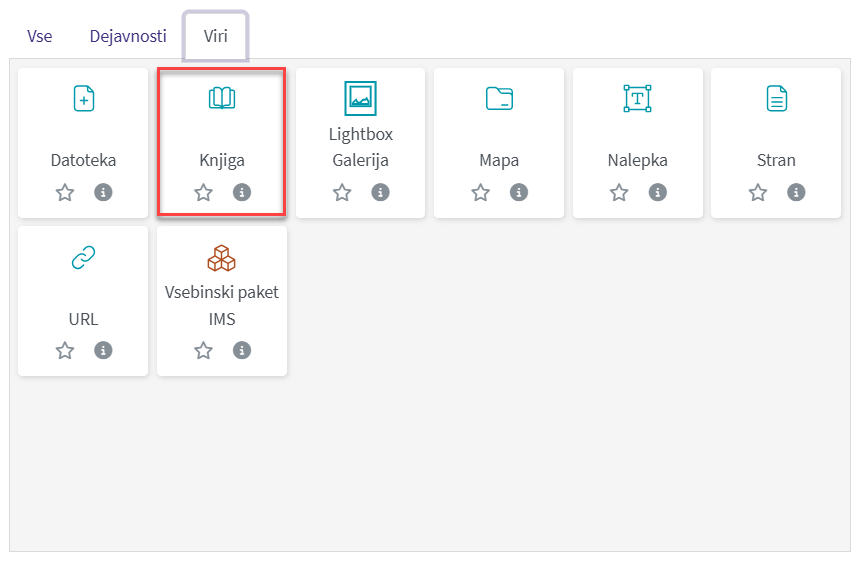Image resolution: width=862 pixels, height=562 pixels.
Task: Star Datoteka as a favourite
Action: pyautogui.click(x=65, y=193)
